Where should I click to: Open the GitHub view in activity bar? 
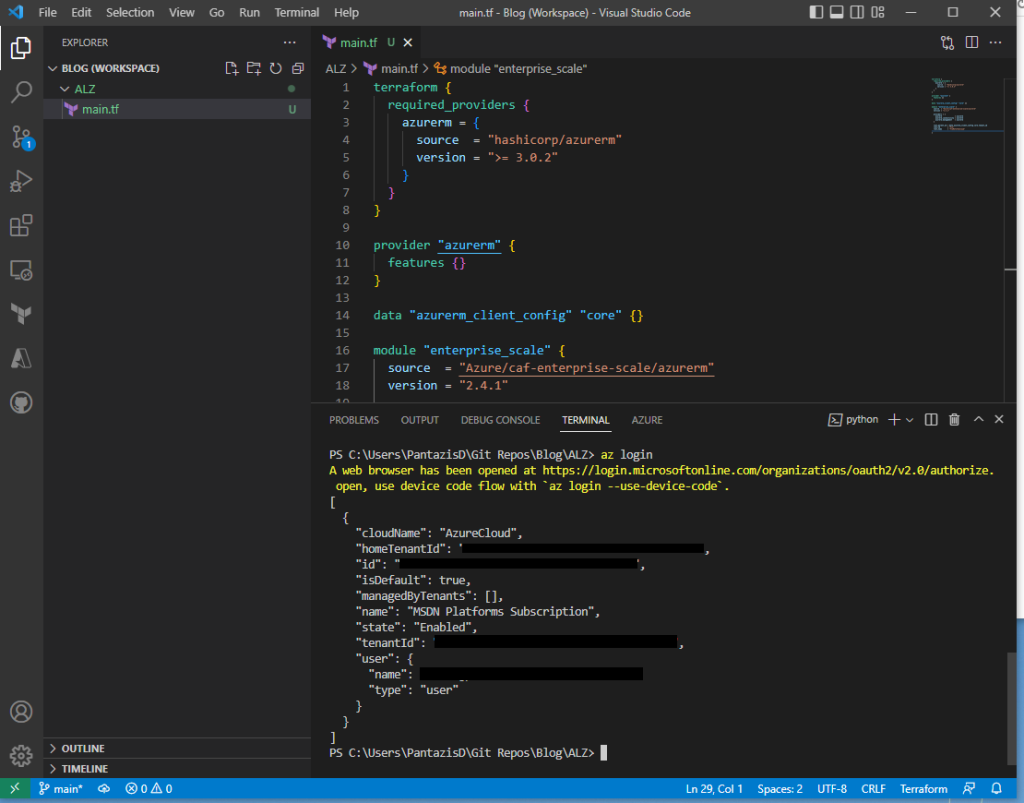21,402
